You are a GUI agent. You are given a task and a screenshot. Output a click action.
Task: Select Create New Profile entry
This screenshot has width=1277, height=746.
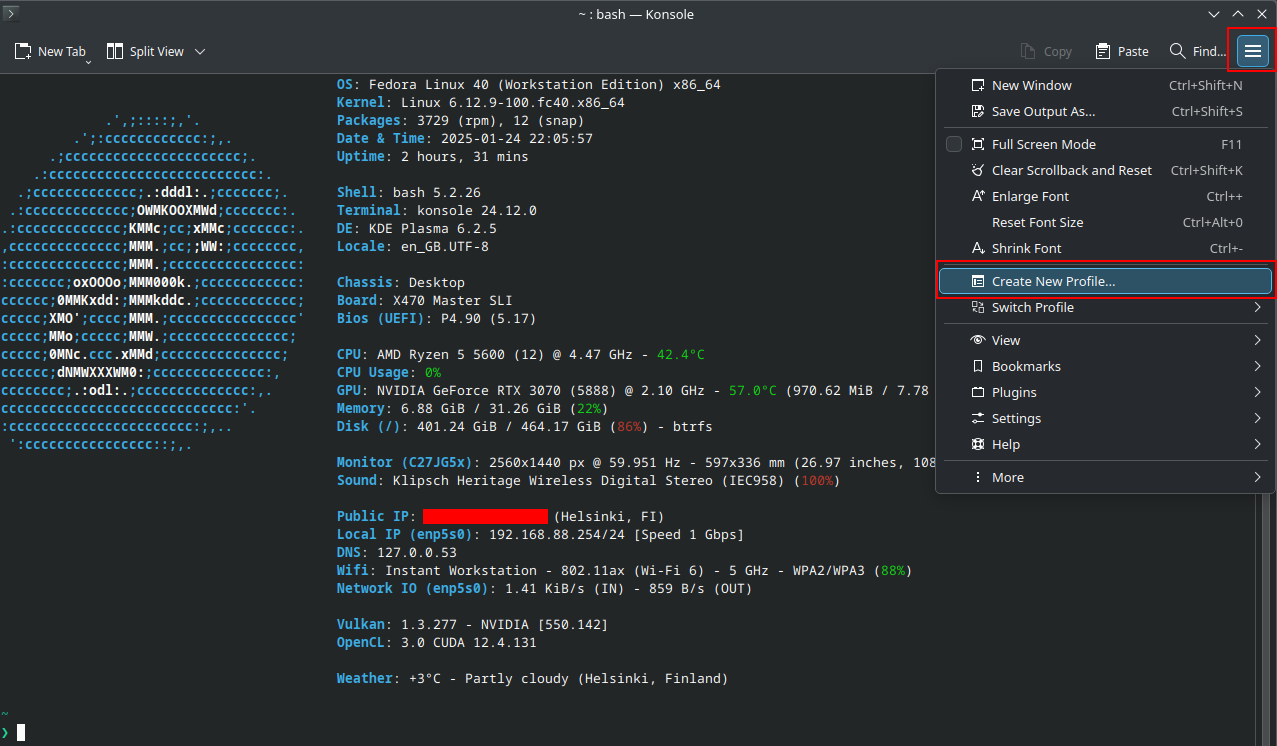[1104, 281]
